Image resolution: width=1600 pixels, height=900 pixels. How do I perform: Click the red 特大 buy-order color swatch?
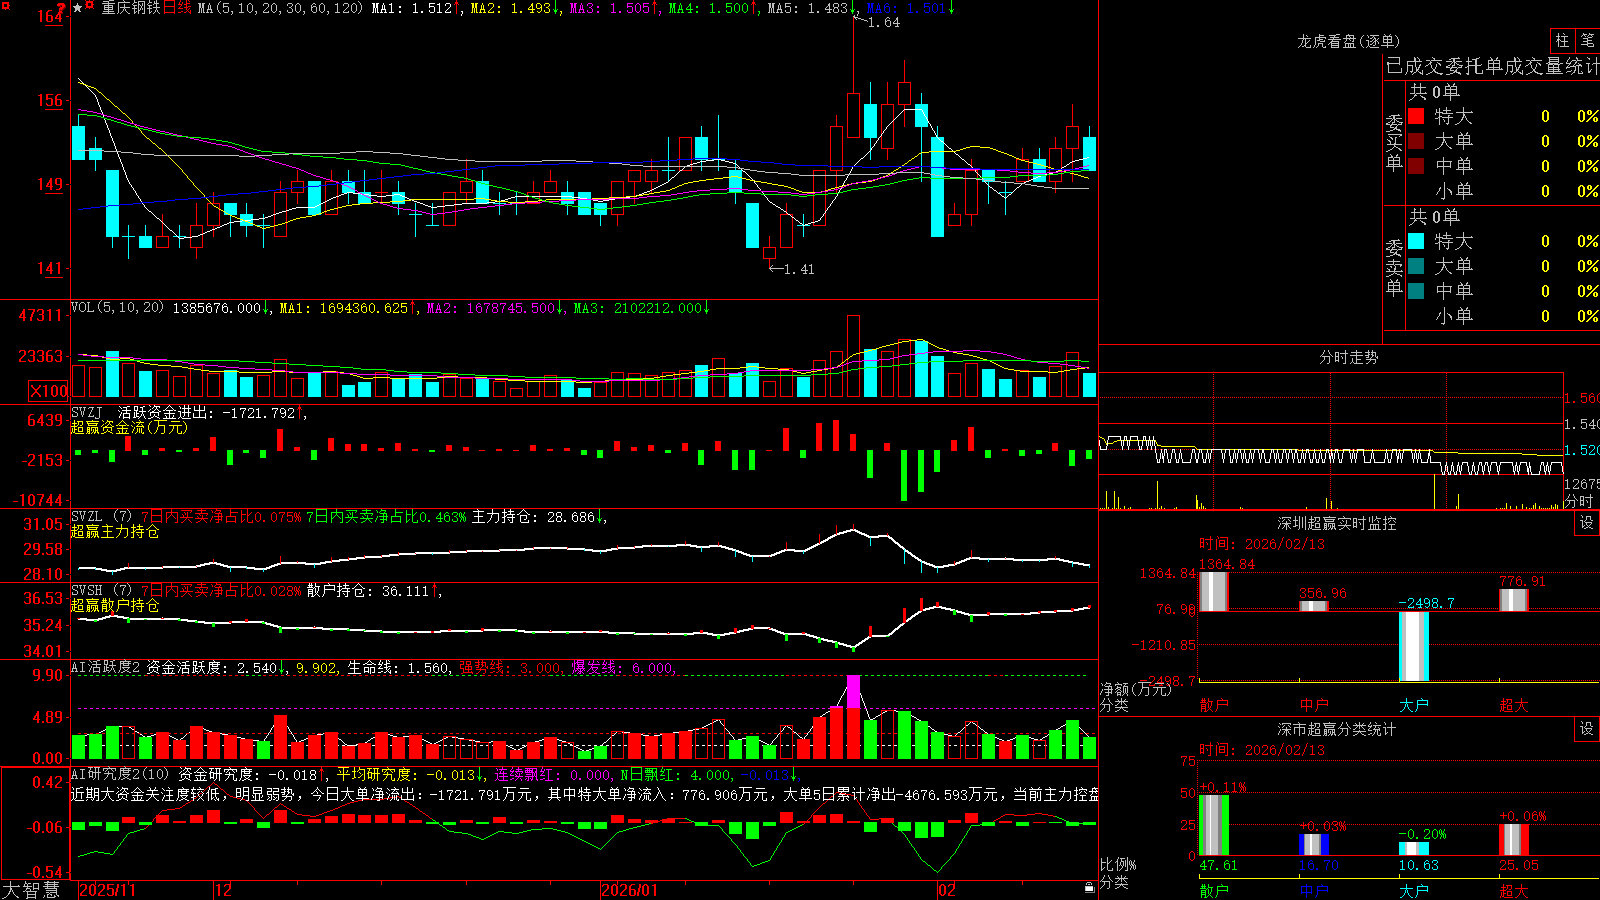pyautogui.click(x=1416, y=116)
